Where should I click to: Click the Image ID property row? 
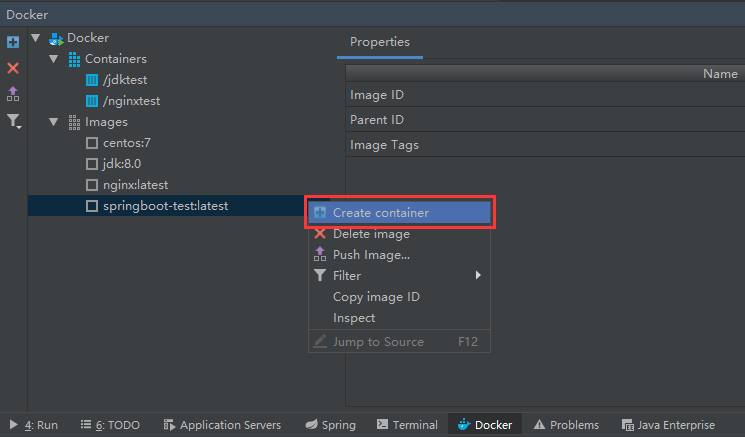(x=545, y=95)
